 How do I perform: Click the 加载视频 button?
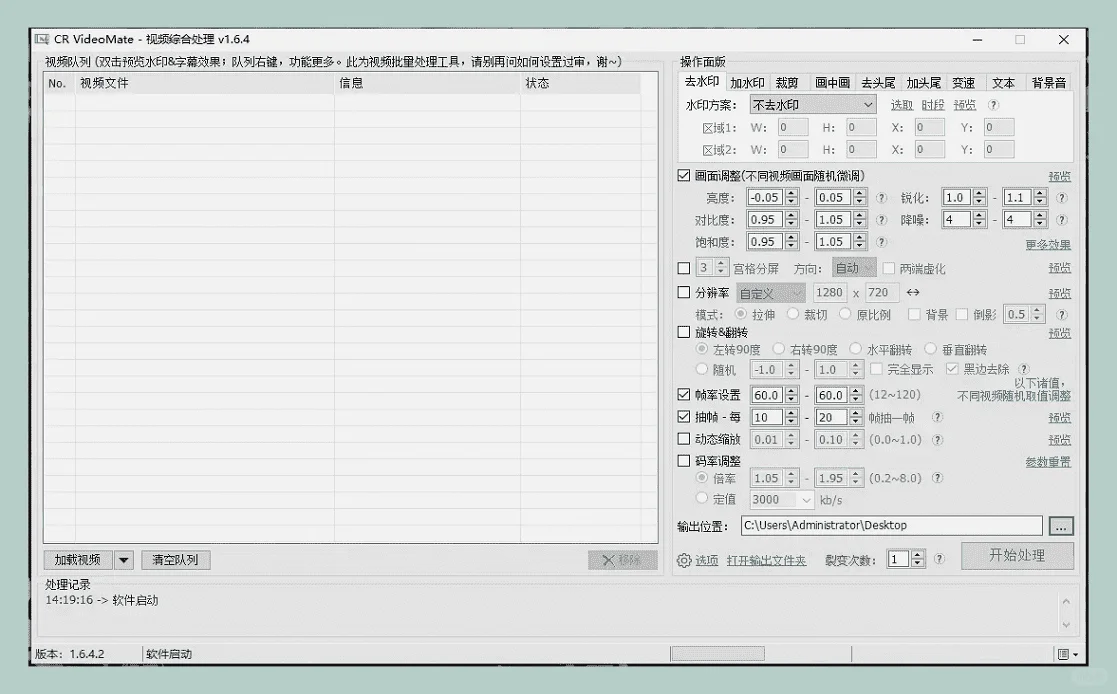[x=78, y=560]
